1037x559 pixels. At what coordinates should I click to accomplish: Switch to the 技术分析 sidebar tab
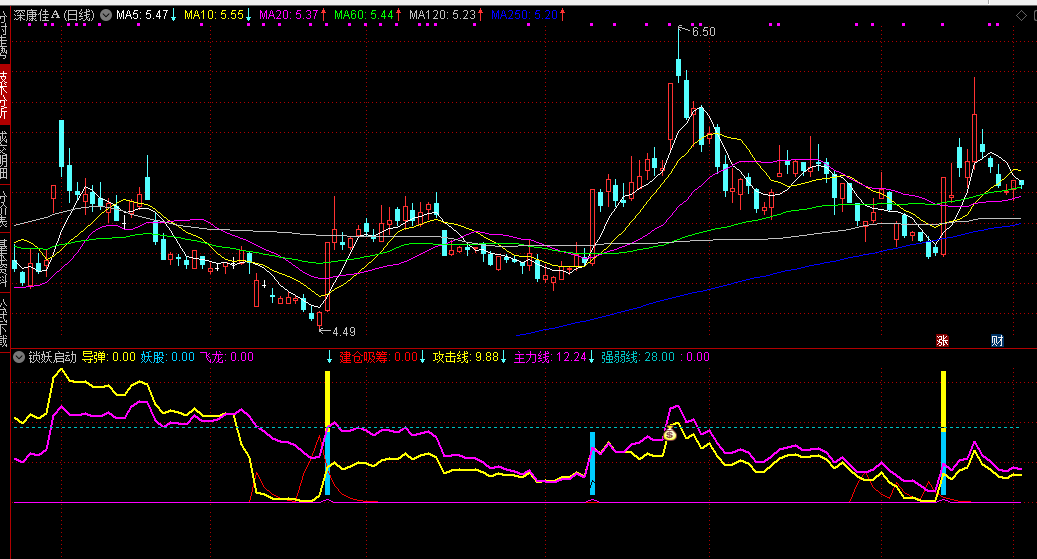[5, 94]
